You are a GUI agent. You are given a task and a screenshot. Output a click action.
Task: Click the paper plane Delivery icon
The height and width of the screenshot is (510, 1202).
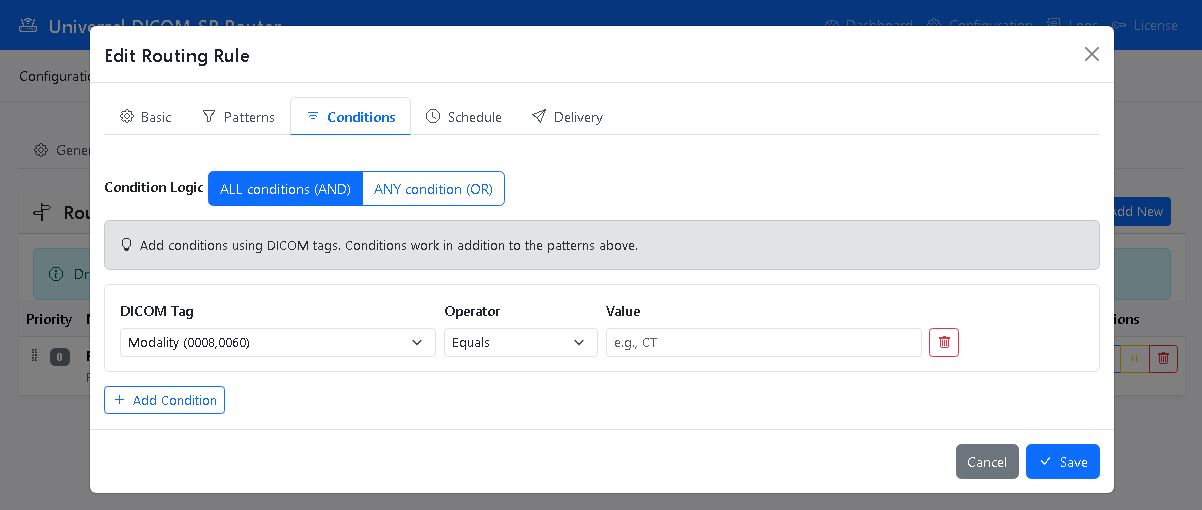539,117
